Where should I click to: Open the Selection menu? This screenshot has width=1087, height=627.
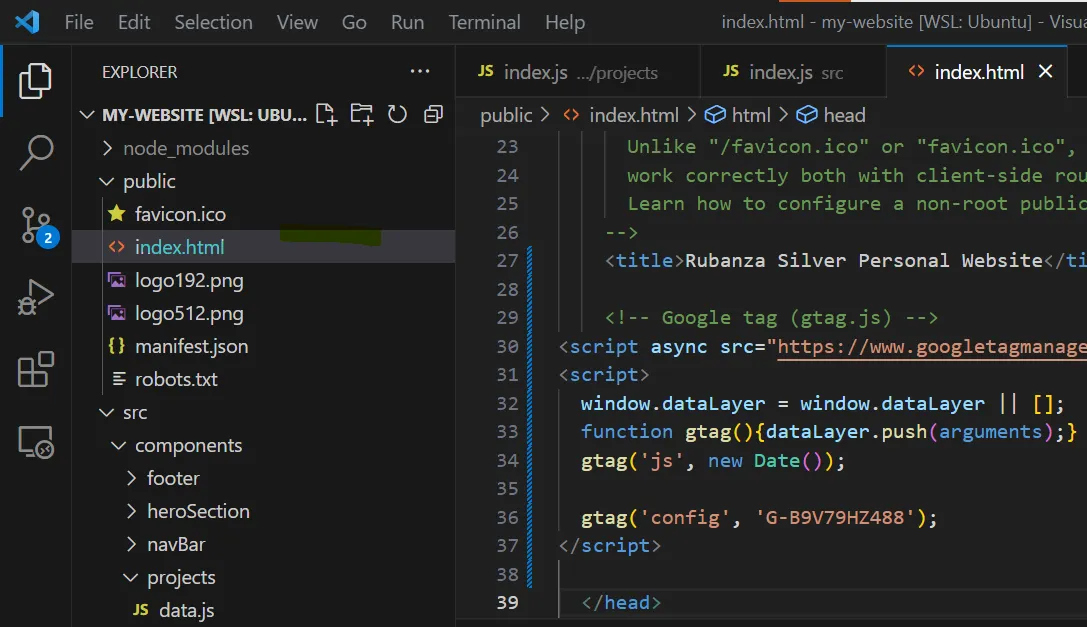214,22
